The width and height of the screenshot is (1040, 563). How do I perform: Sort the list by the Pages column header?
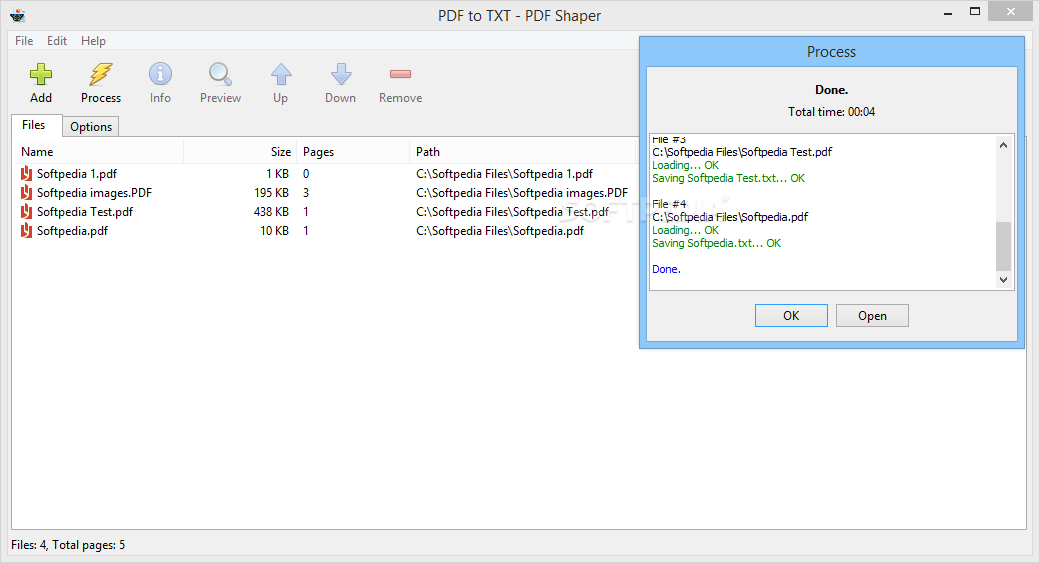[353, 152]
